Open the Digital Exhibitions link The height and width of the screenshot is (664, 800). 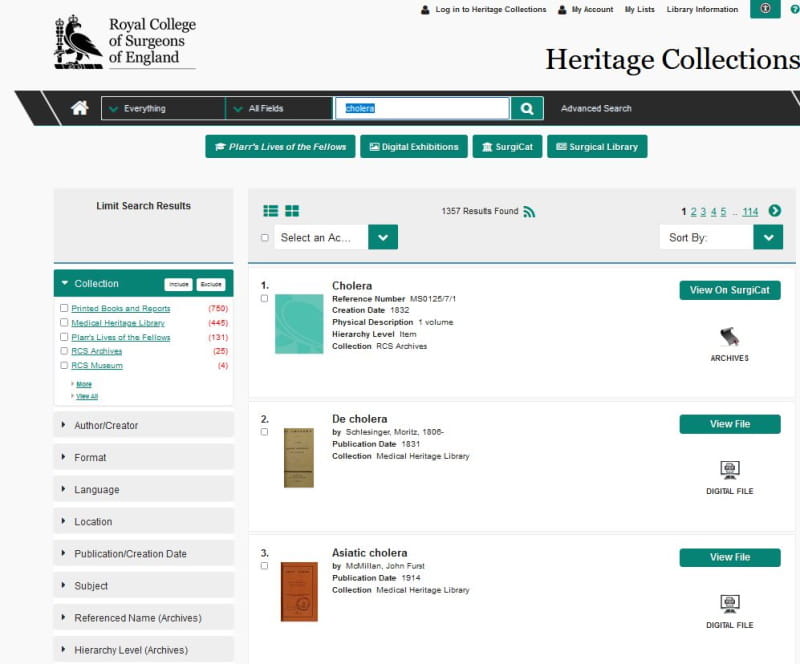(x=413, y=146)
